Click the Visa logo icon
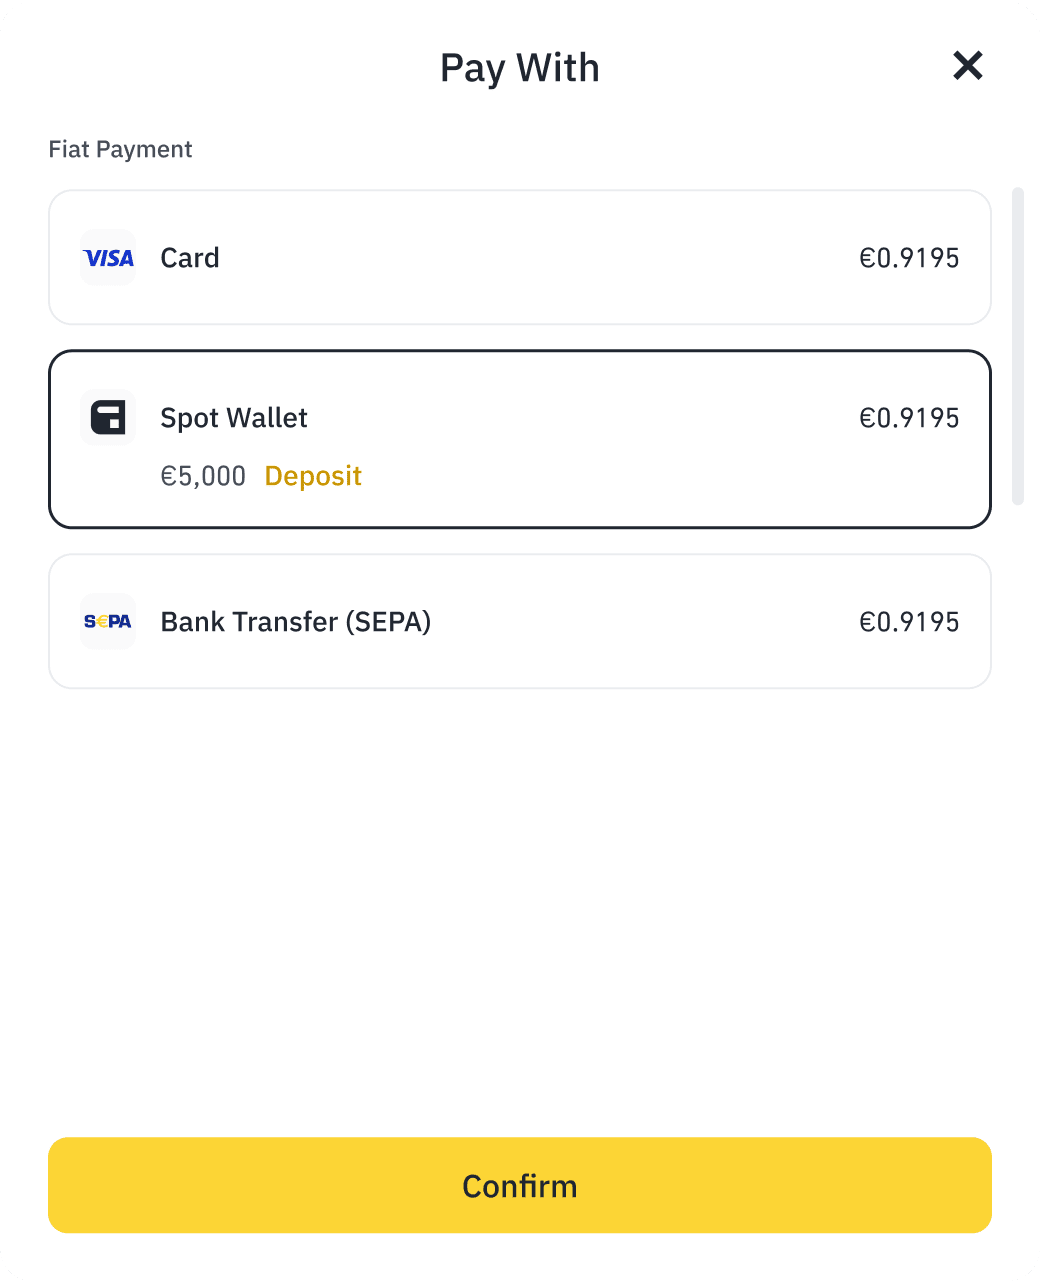This screenshot has width=1040, height=1281. click(108, 258)
